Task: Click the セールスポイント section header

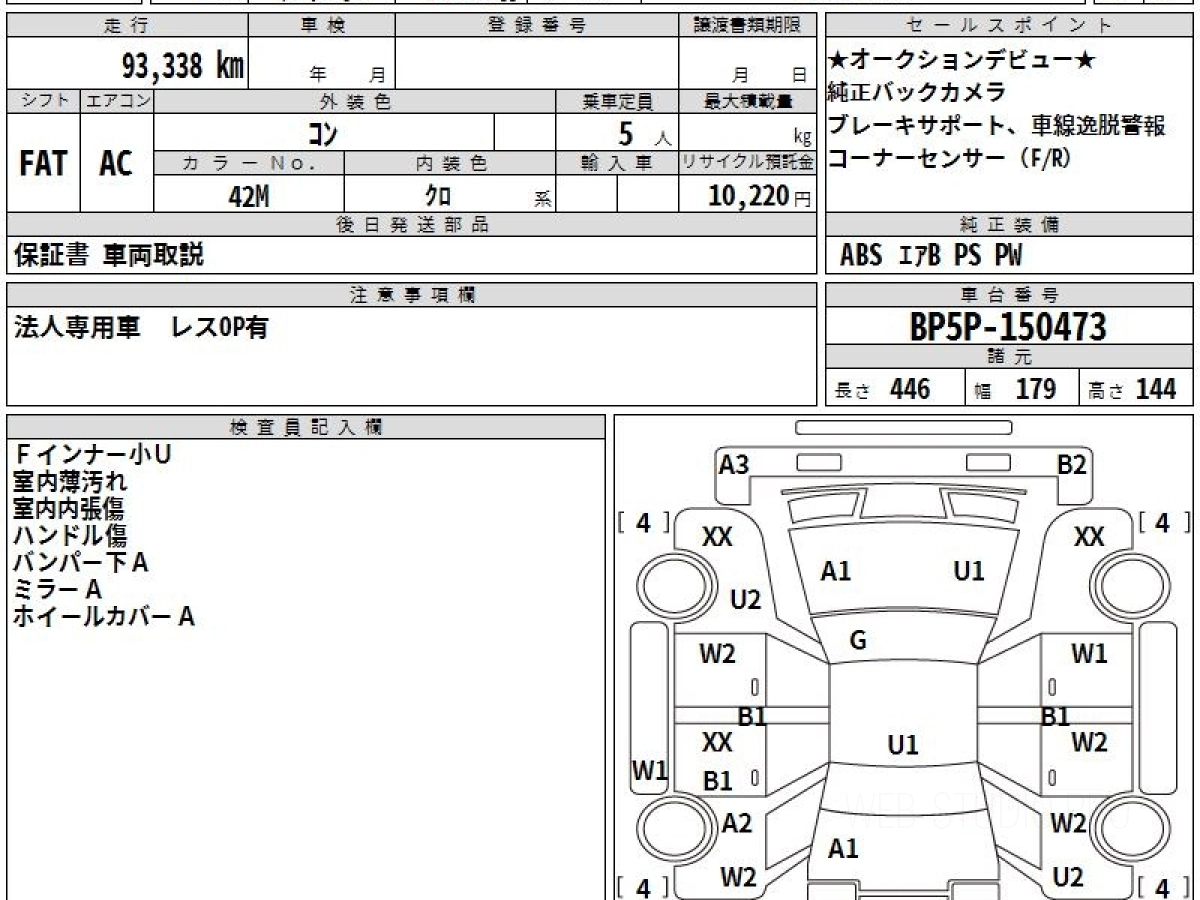Action: [1010, 26]
